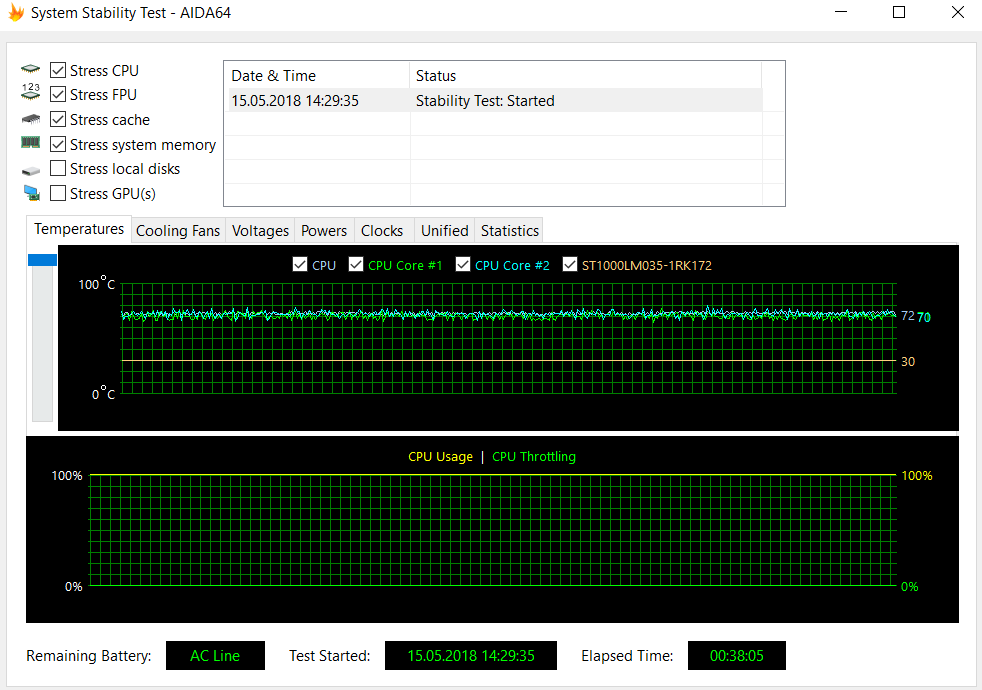Open the Voltages tab

click(x=260, y=231)
